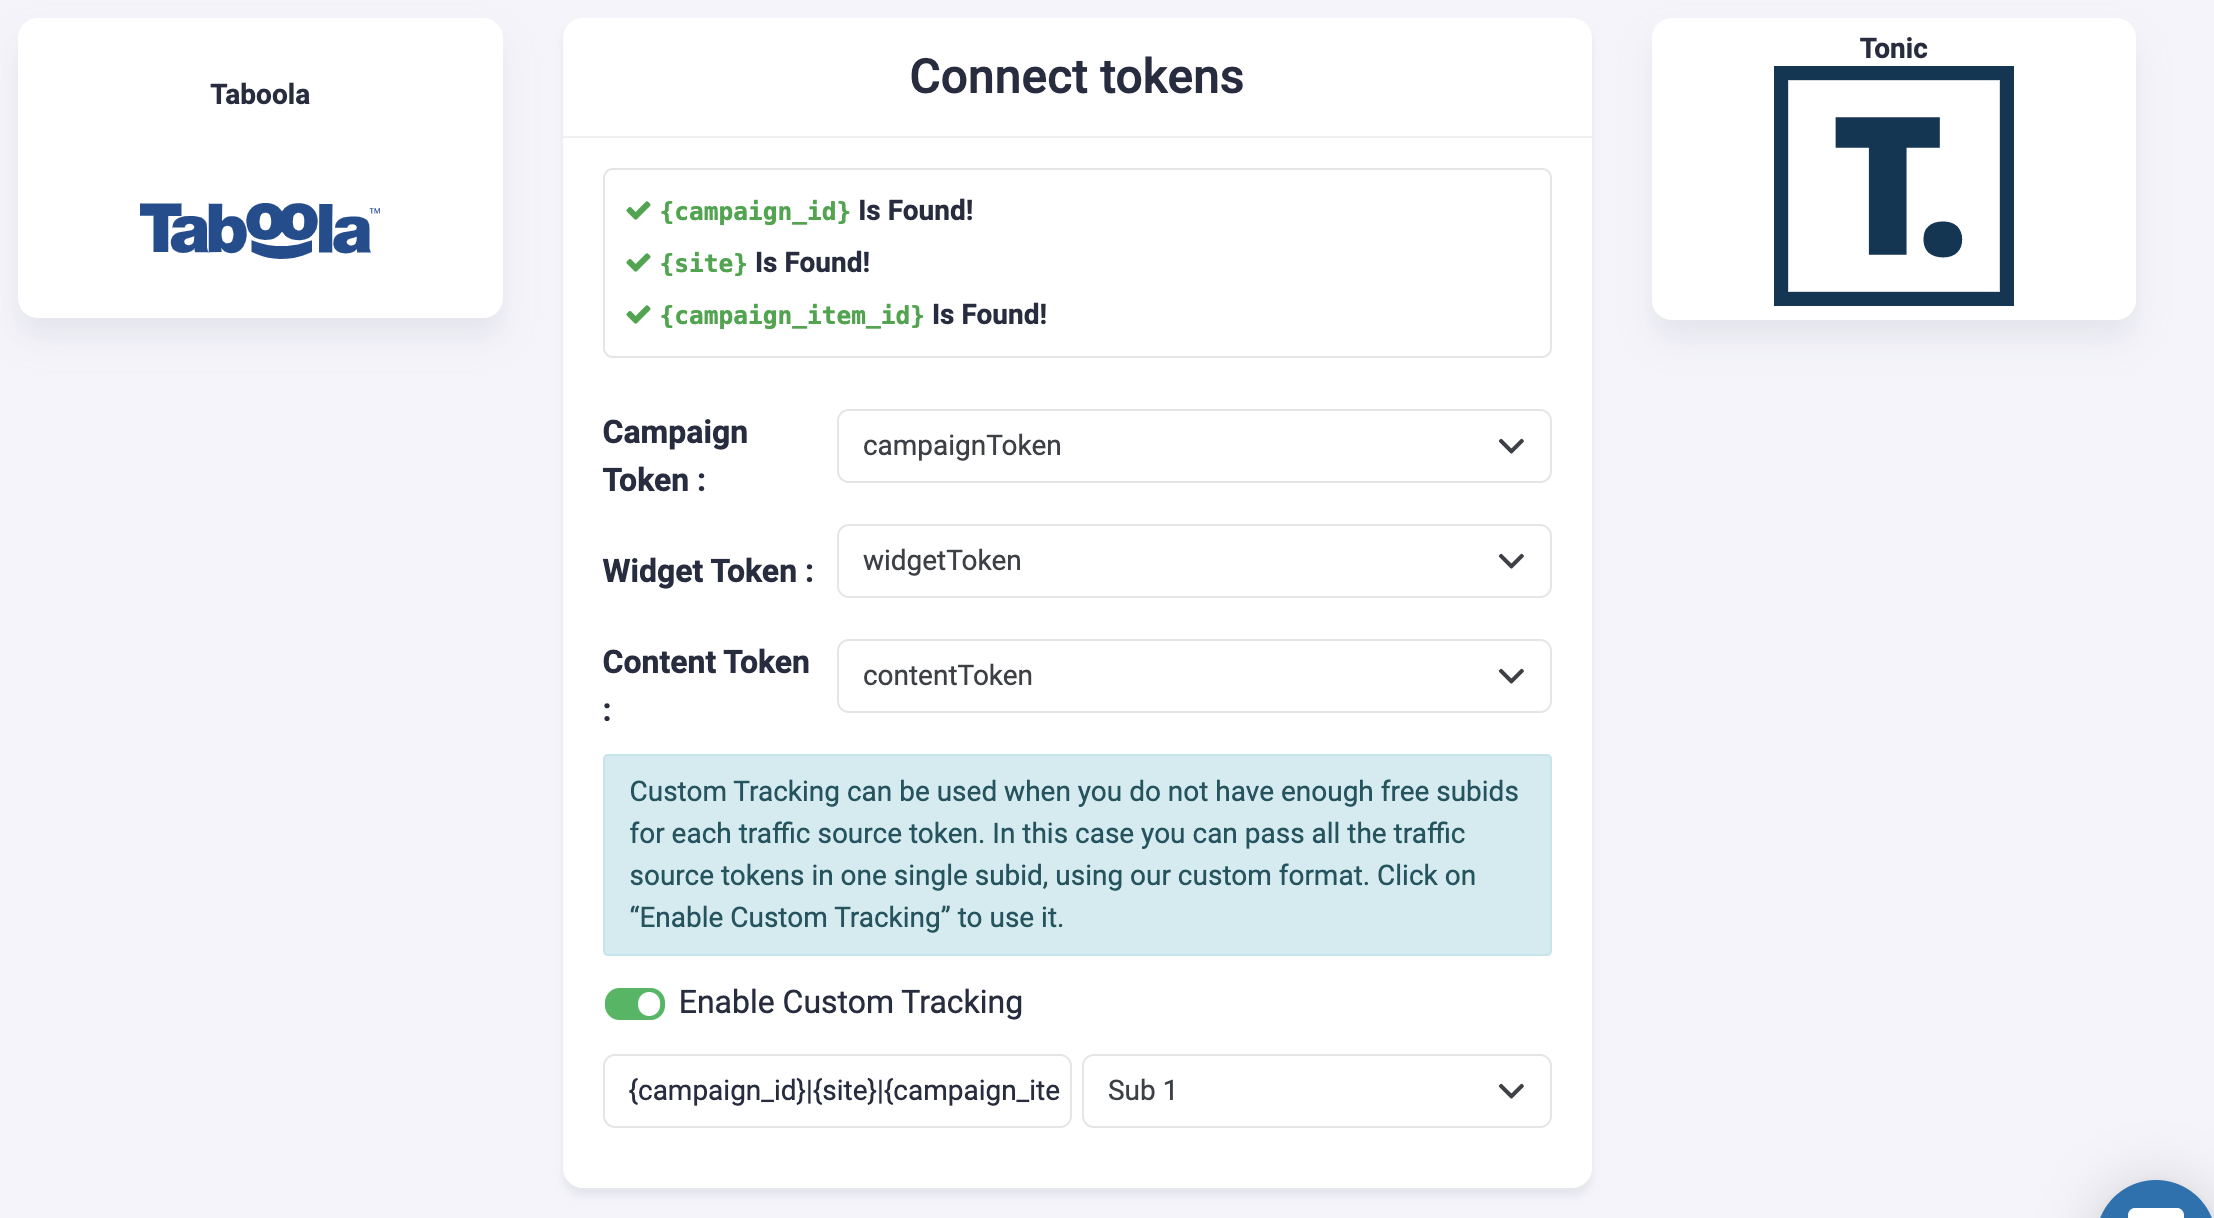This screenshot has height=1218, width=2214.
Task: Click the custom tracking format input field
Action: coord(837,1091)
